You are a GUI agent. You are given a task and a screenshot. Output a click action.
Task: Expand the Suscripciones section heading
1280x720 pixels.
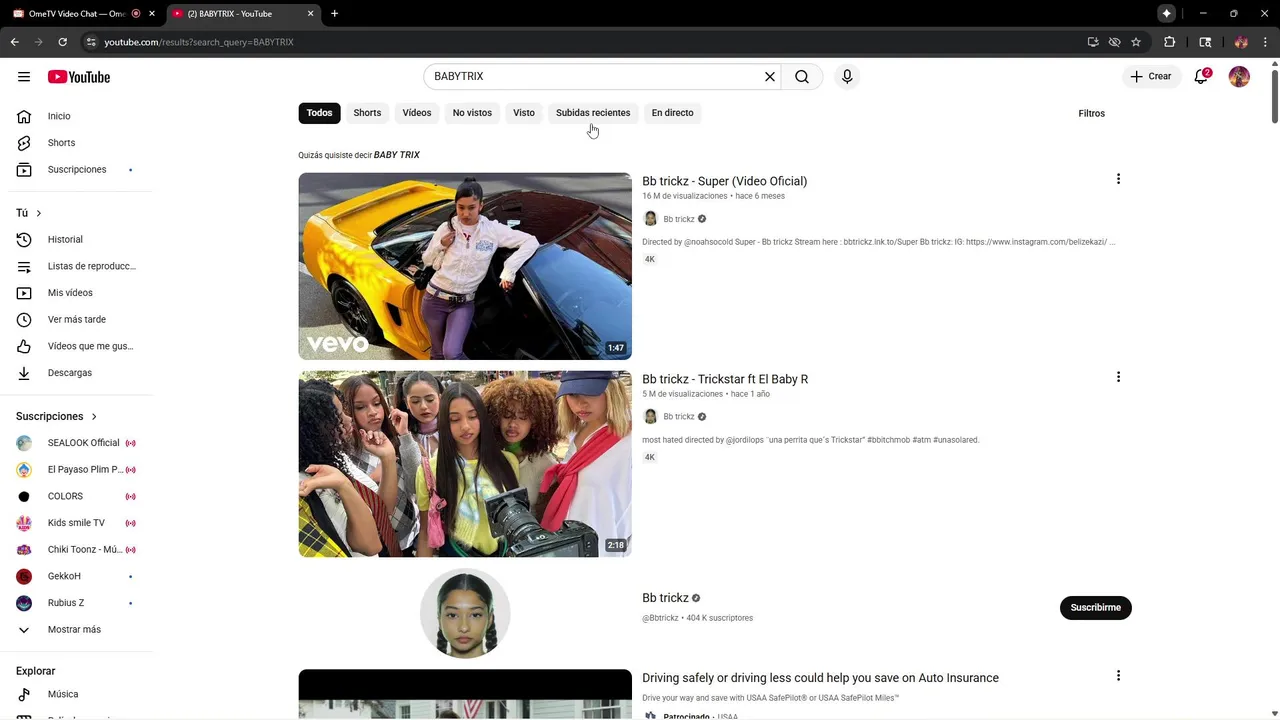coord(57,416)
